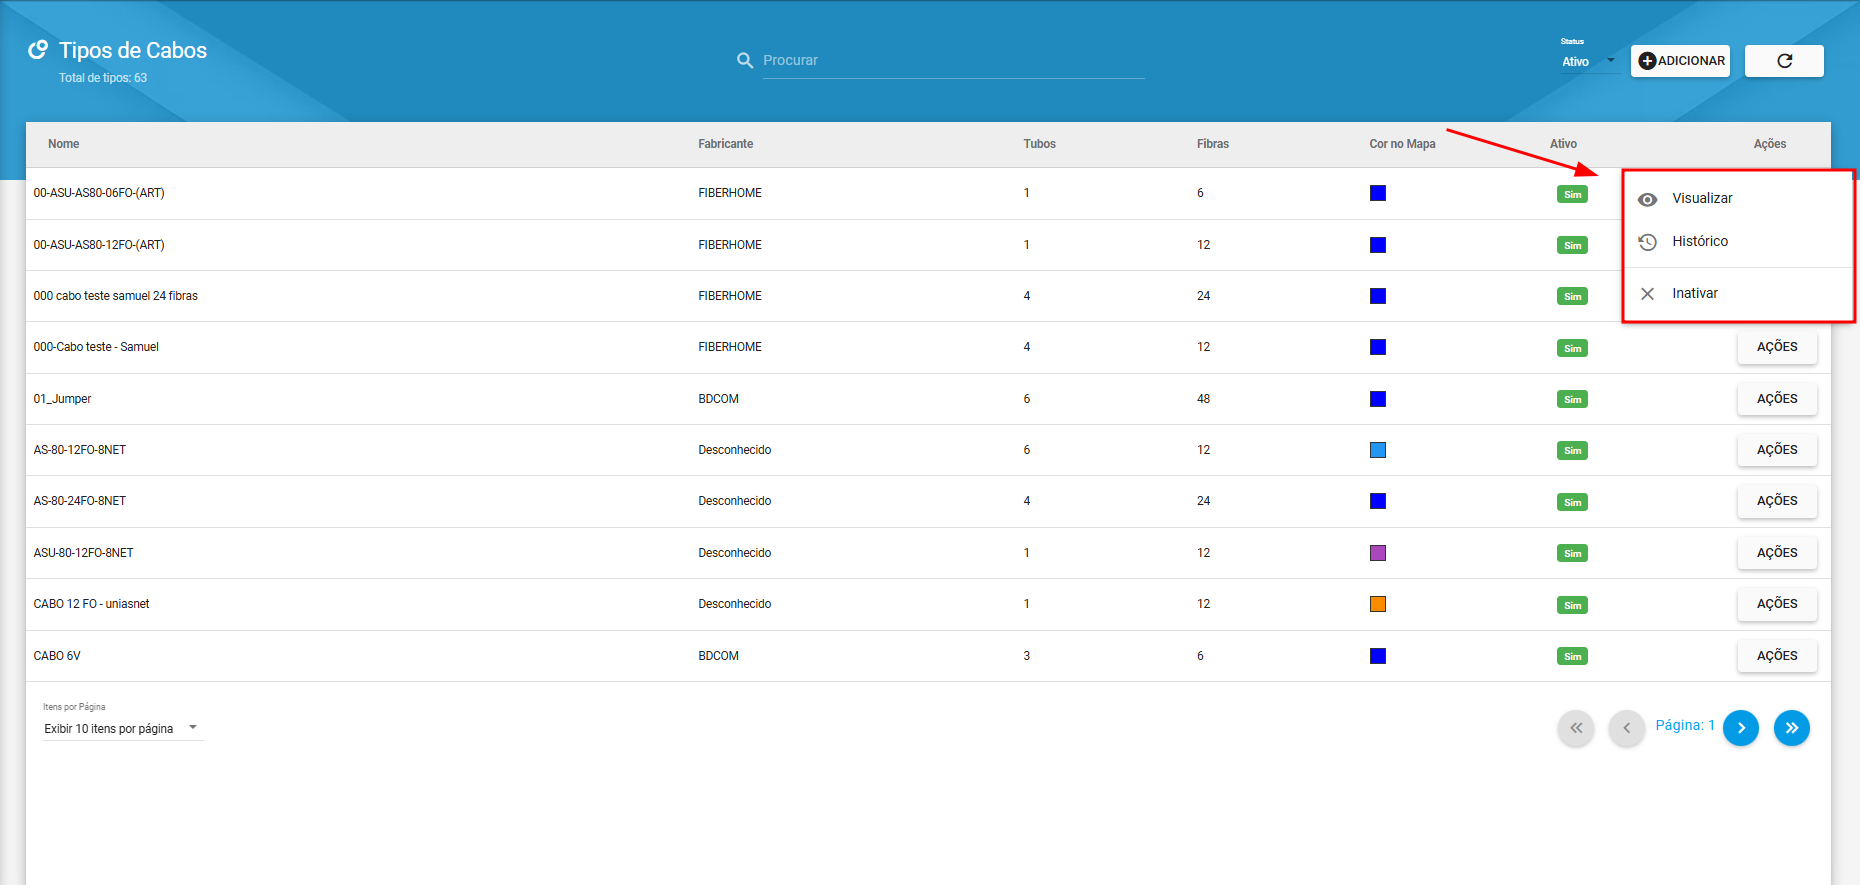Image resolution: width=1860 pixels, height=885 pixels.
Task: Click the Ações column header
Action: 1769,144
